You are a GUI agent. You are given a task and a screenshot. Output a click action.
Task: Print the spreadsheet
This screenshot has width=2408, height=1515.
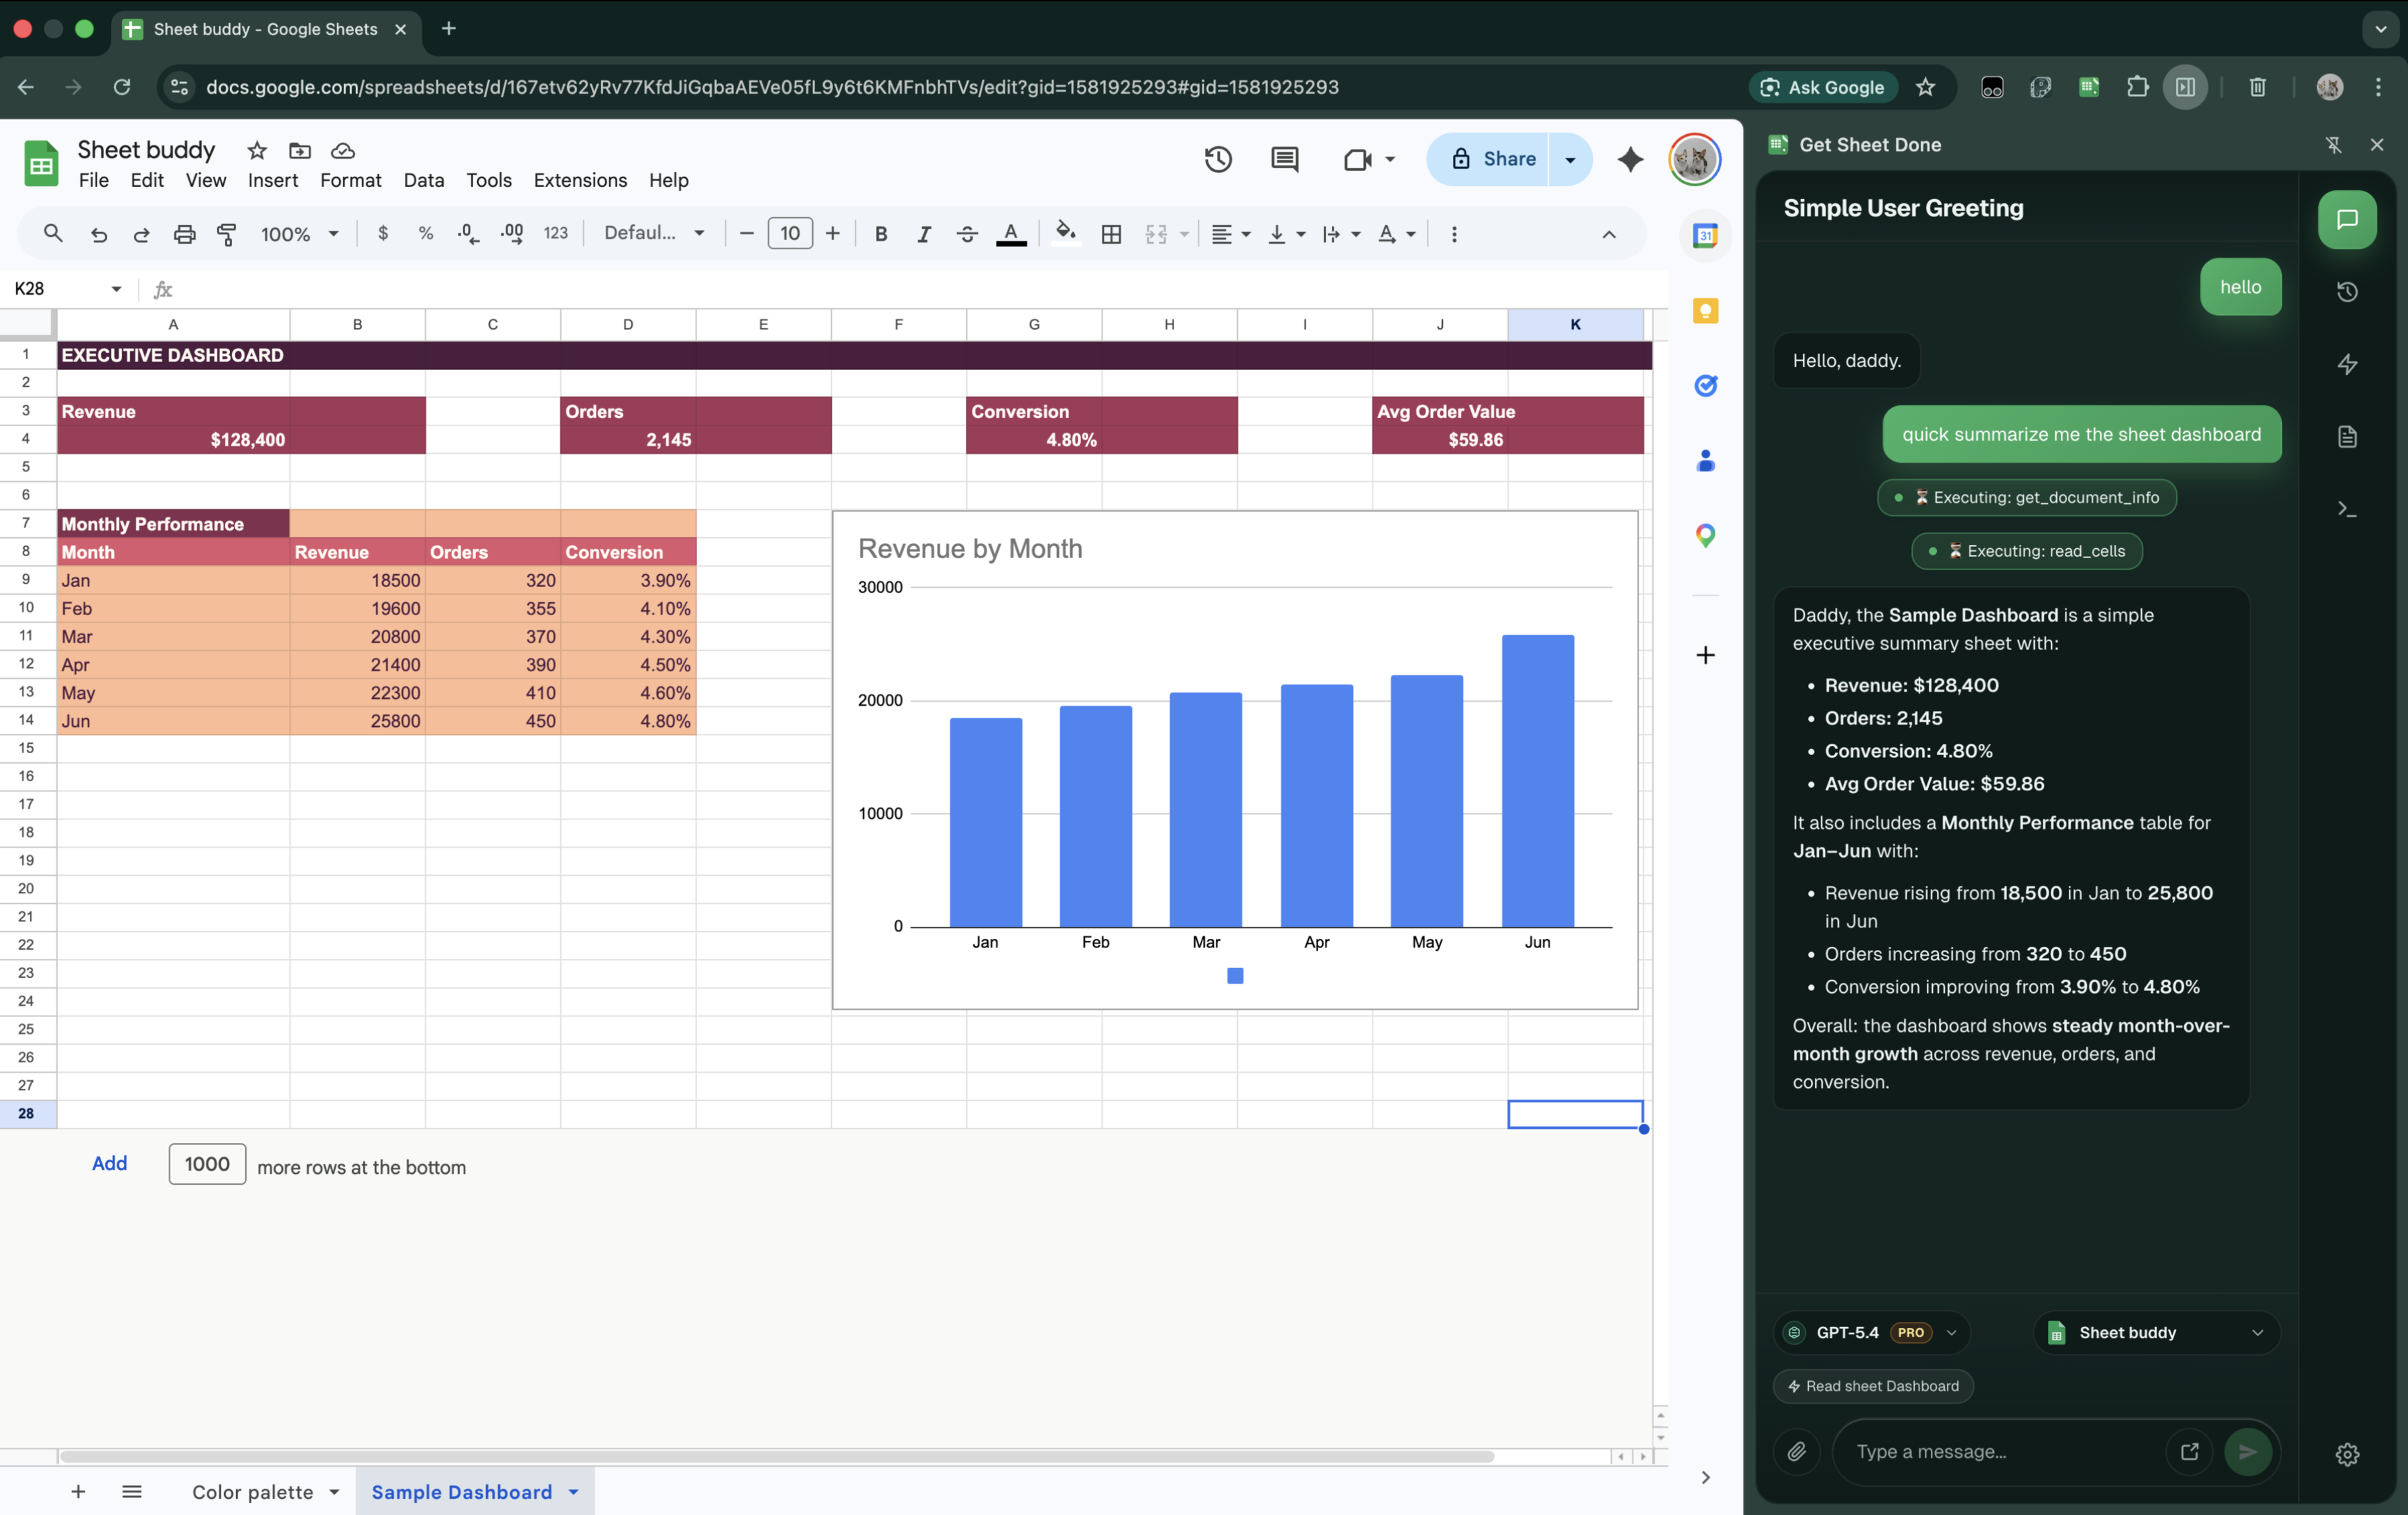click(184, 234)
